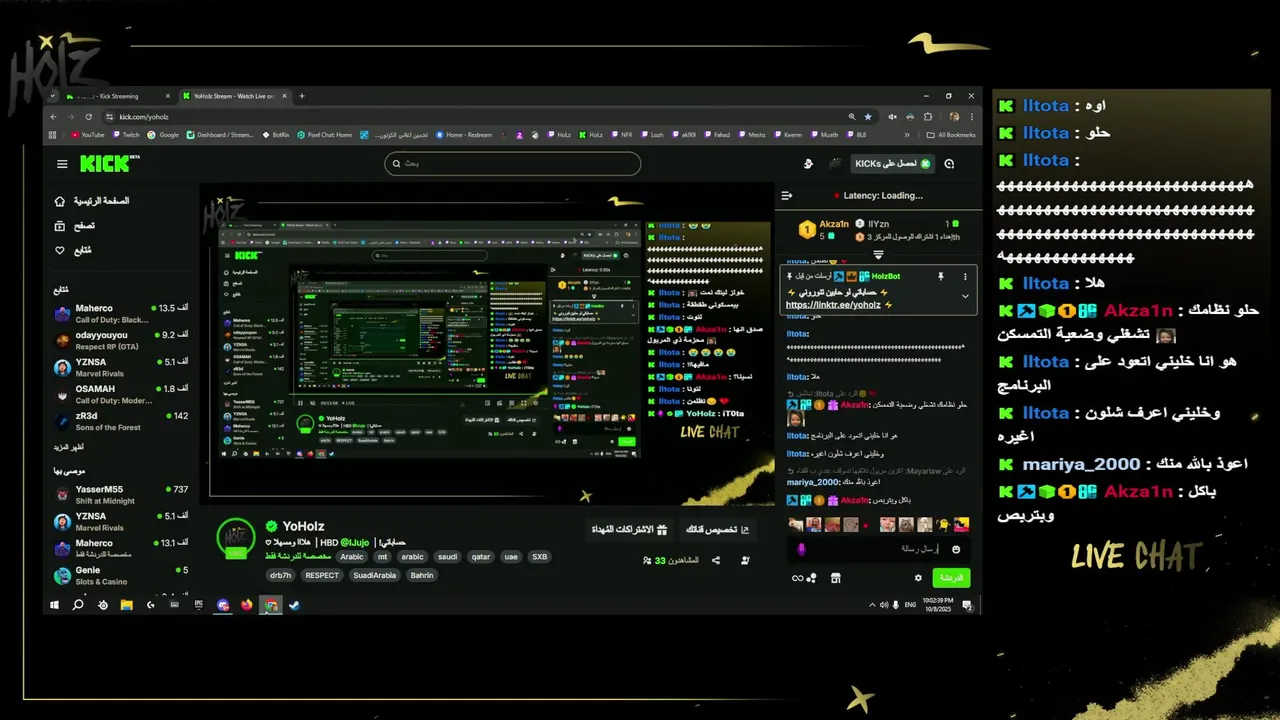The width and height of the screenshot is (1280, 720).
Task: Click the mt tag
Action: [x=382, y=557]
